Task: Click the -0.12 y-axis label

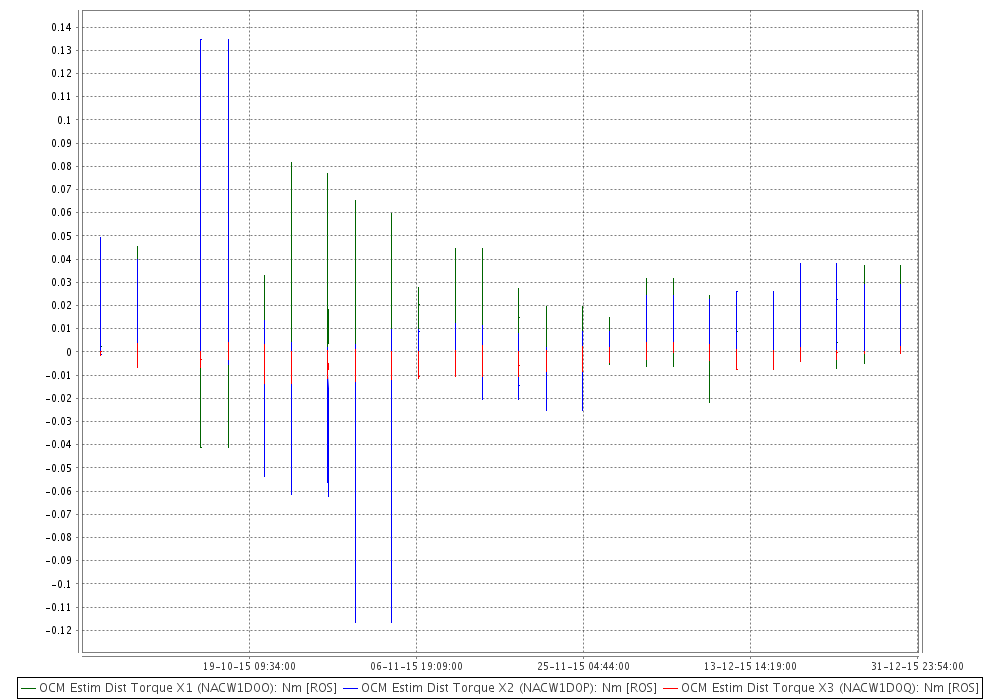Action: (59, 631)
